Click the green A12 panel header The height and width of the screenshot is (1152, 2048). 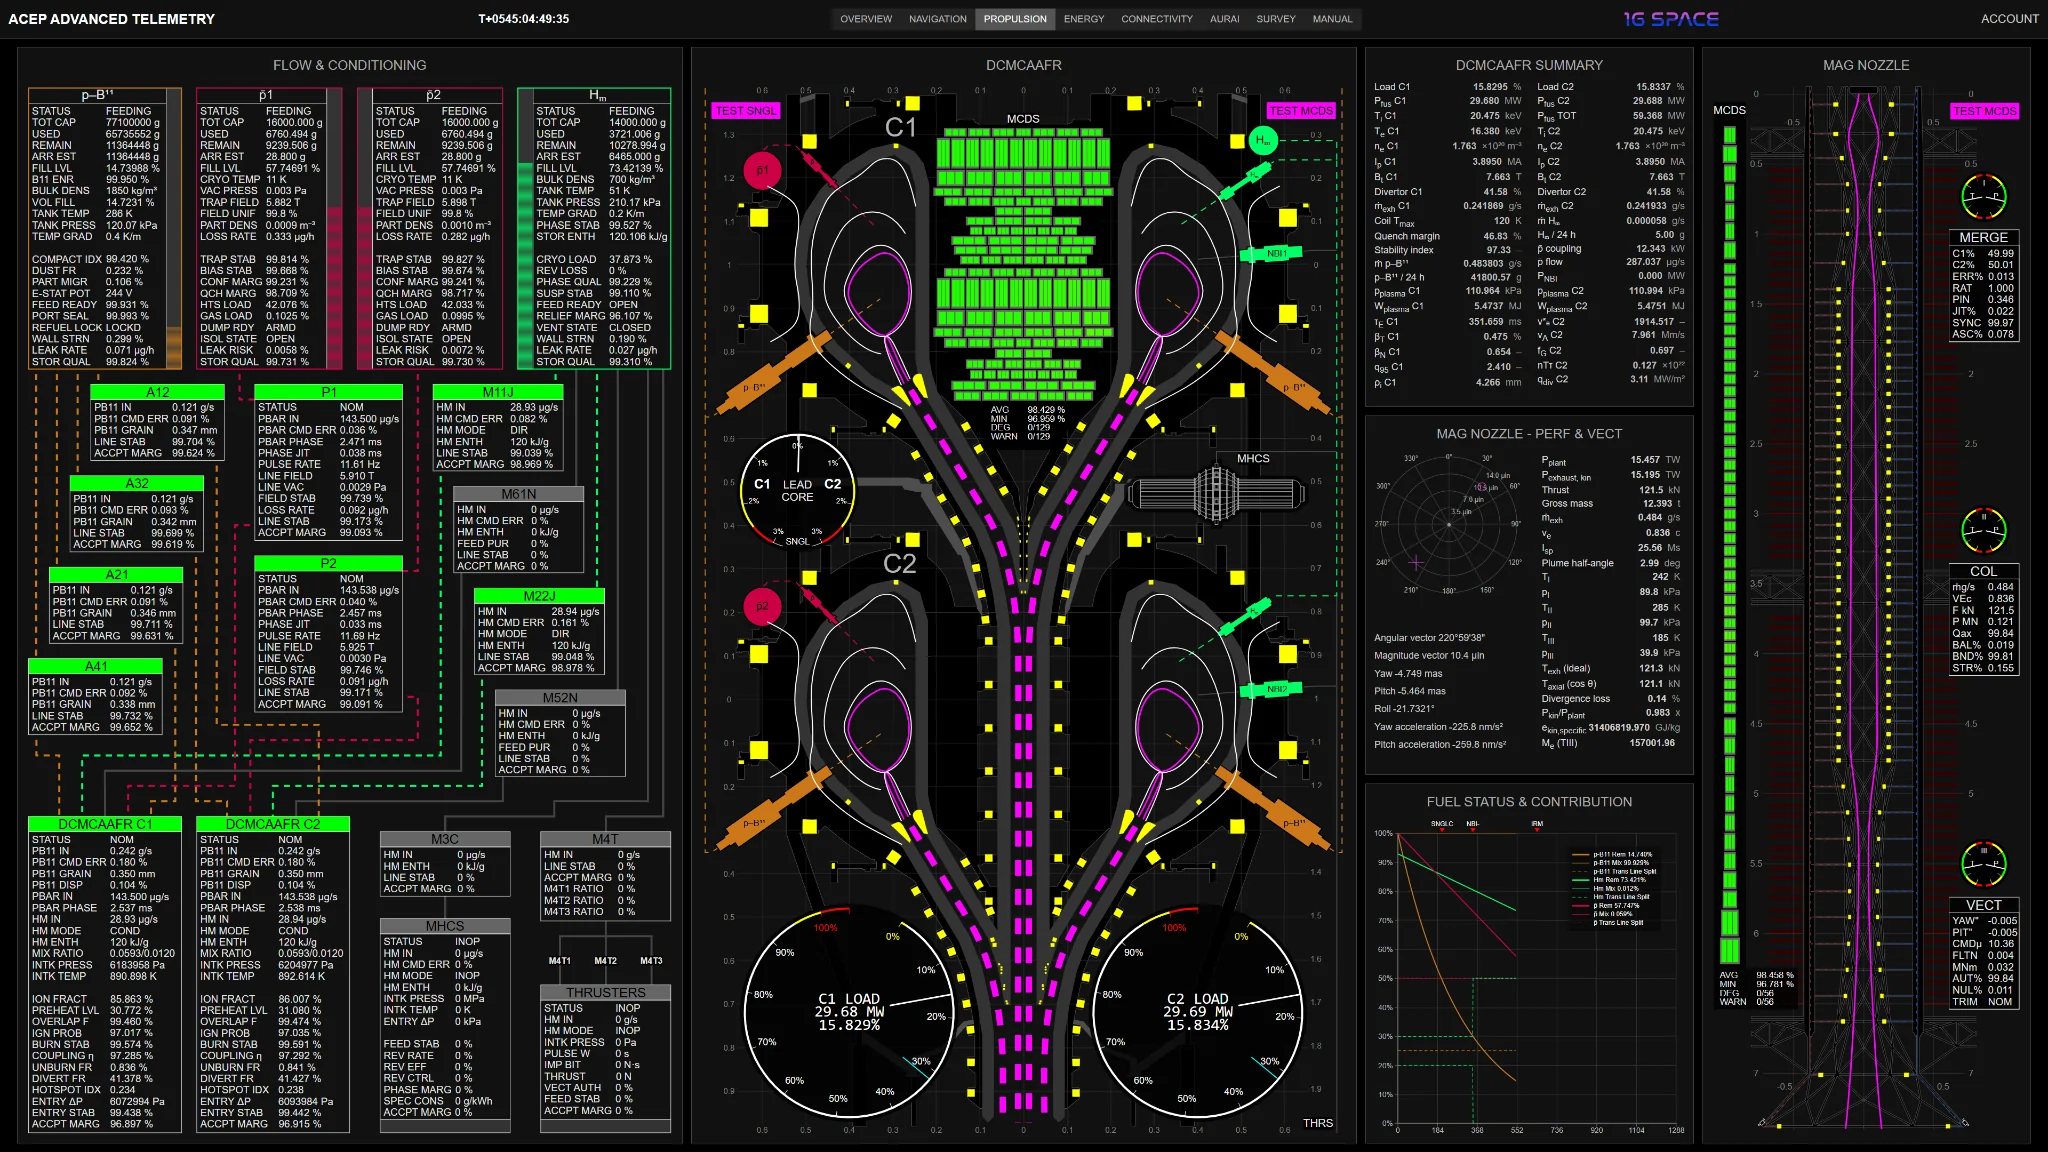(x=157, y=392)
